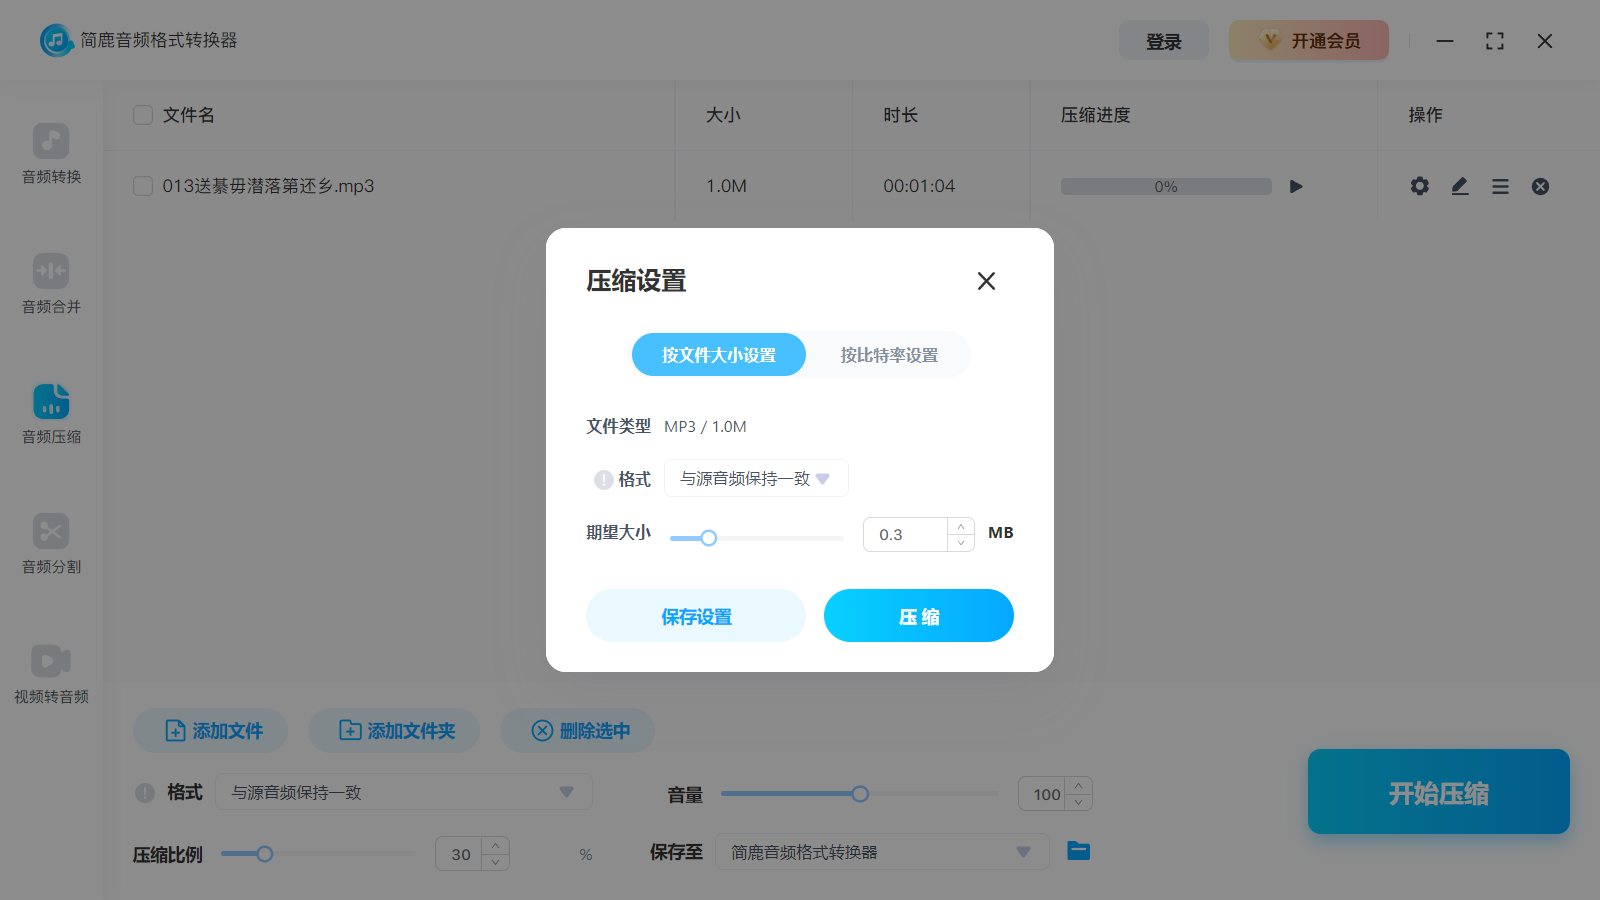Switch to the 按比特率设置 tab

click(x=889, y=355)
